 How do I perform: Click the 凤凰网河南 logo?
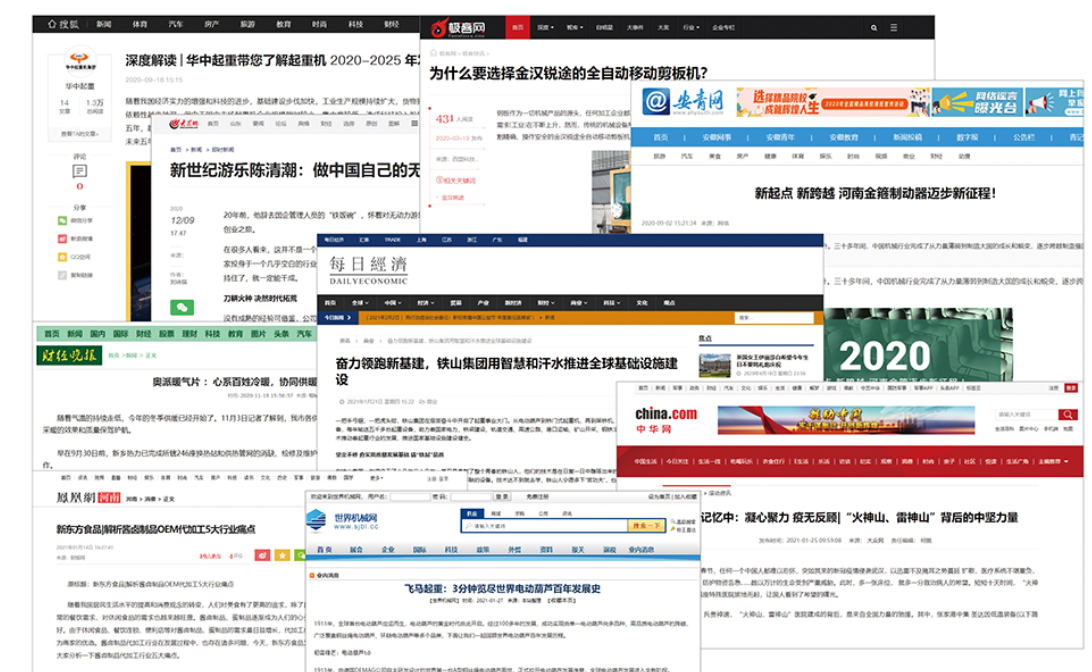[x=88, y=498]
